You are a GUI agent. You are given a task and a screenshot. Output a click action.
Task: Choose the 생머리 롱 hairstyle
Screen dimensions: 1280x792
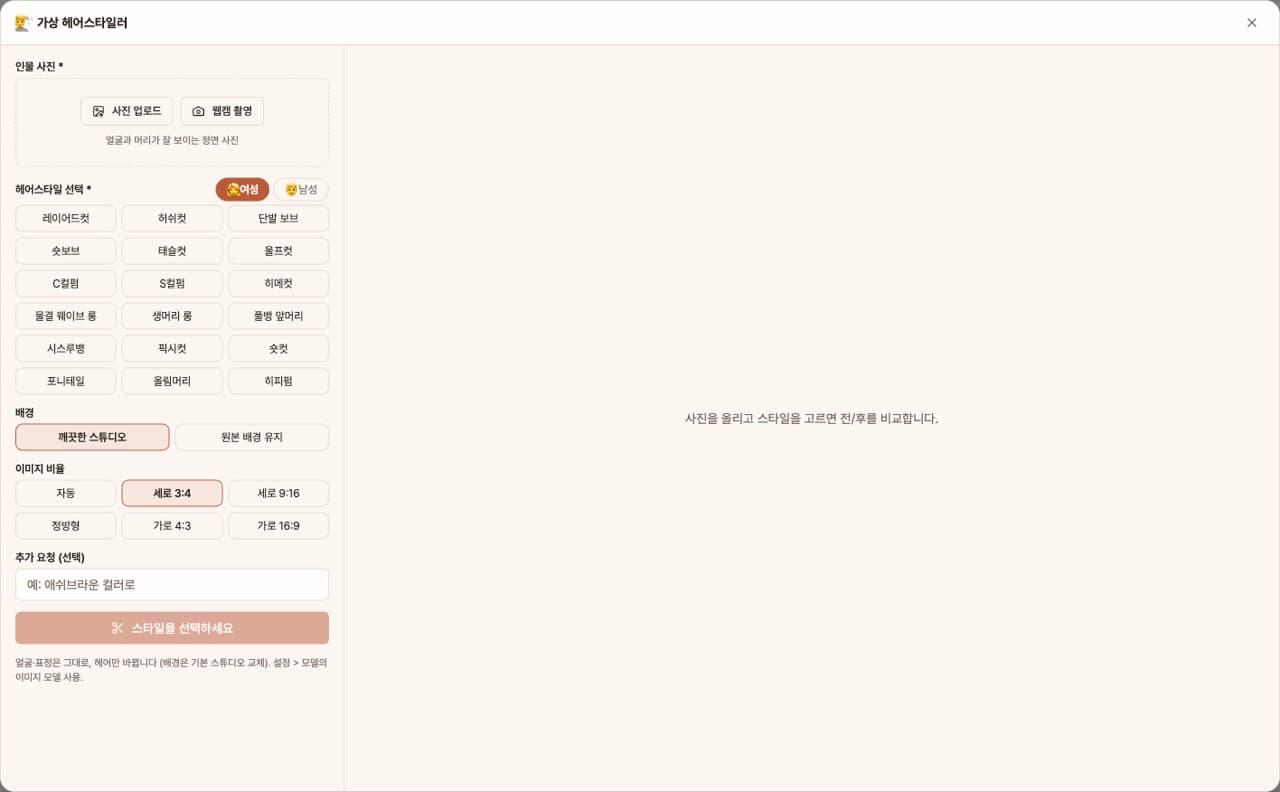pos(172,316)
